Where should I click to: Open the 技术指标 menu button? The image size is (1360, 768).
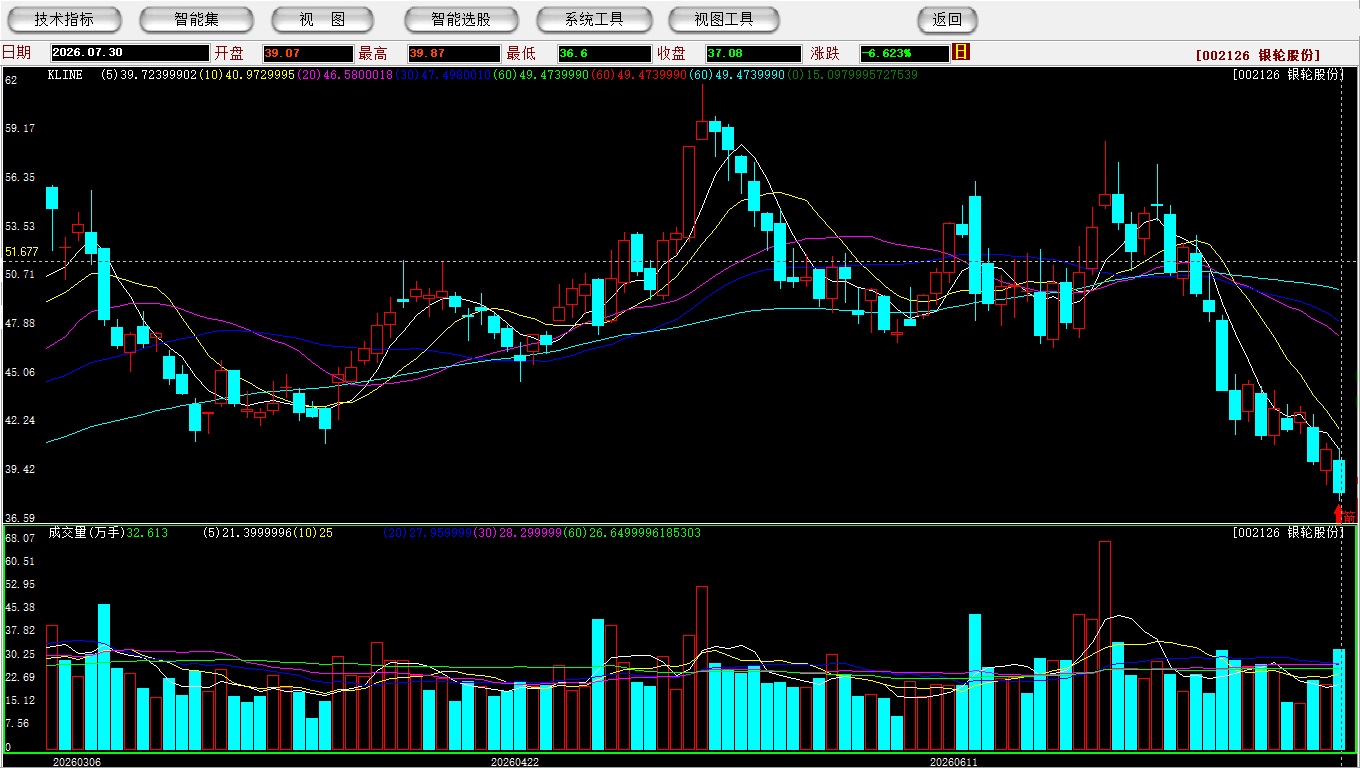click(64, 19)
